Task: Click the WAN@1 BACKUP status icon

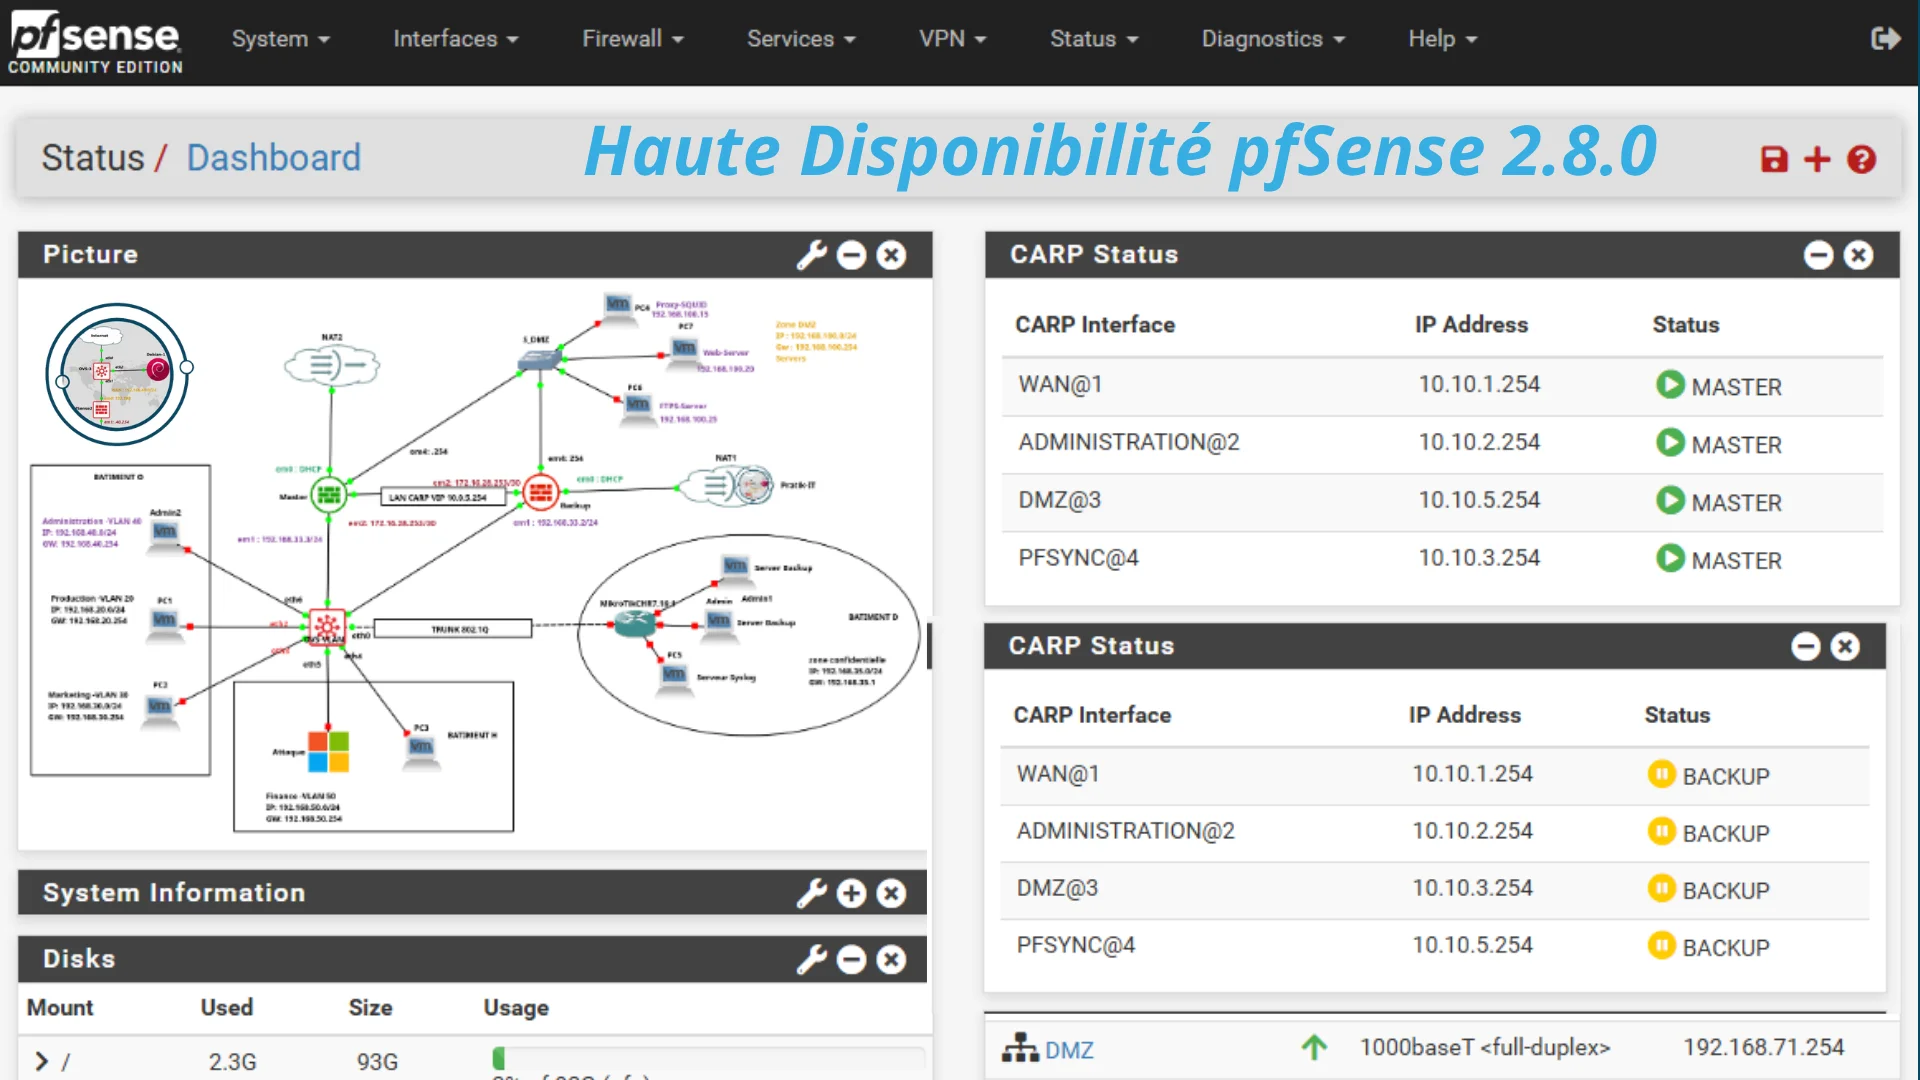Action: coord(1661,774)
